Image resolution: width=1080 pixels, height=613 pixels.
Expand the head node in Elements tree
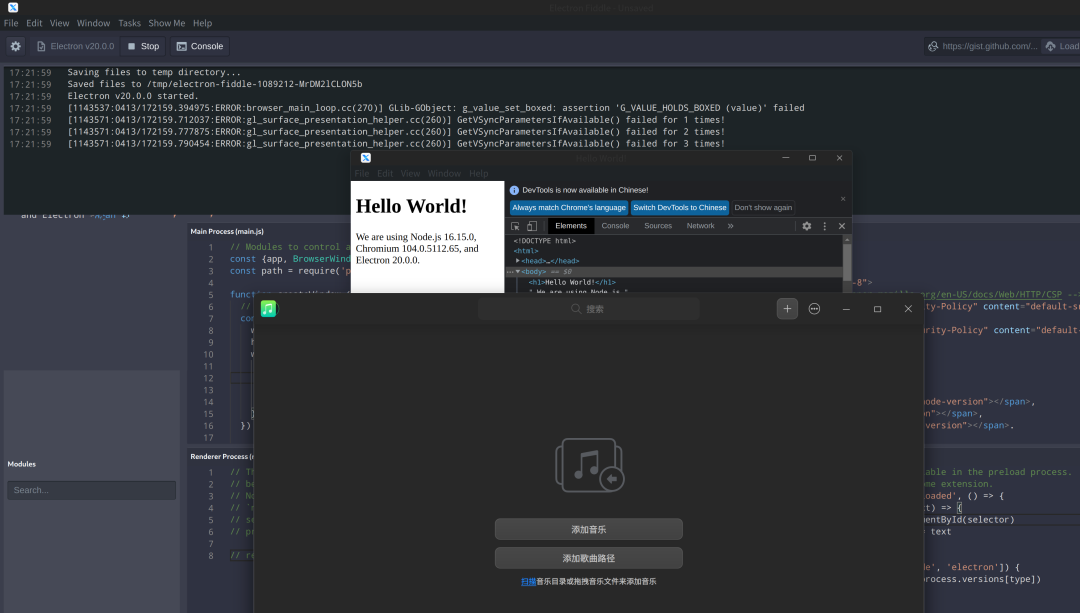pyautogui.click(x=518, y=261)
